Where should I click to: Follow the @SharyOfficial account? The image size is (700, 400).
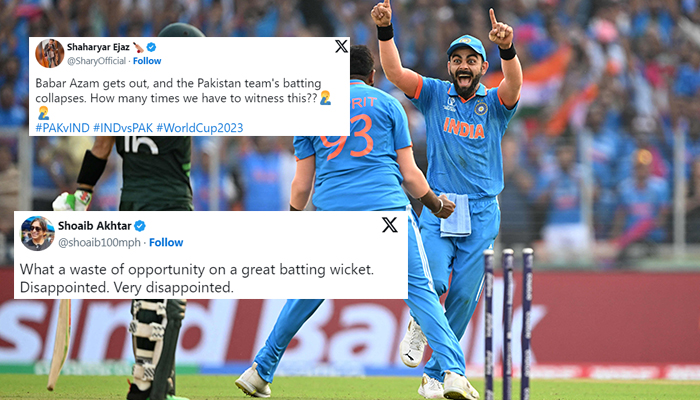tap(147, 61)
